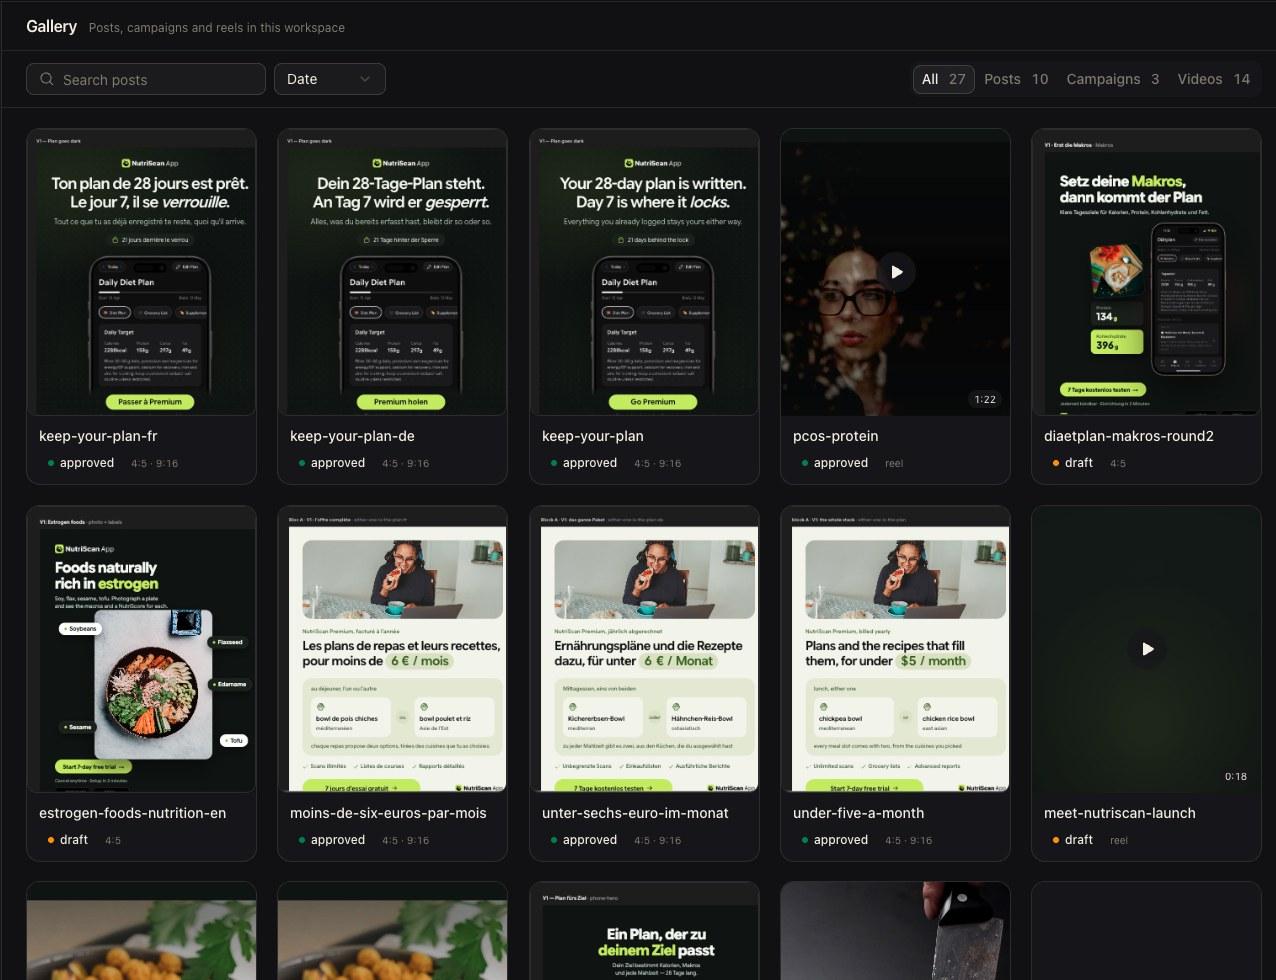Open moins-de-six-euros-par-mois thumbnail
Image resolution: width=1276 pixels, height=980 pixels.
click(392, 649)
